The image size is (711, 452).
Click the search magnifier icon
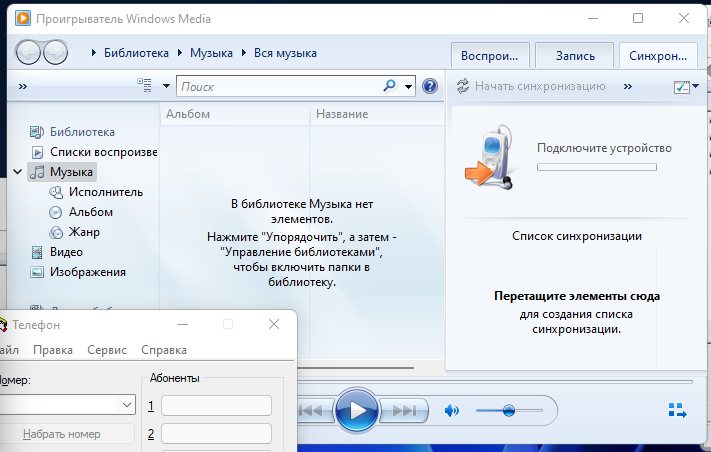[x=390, y=85]
